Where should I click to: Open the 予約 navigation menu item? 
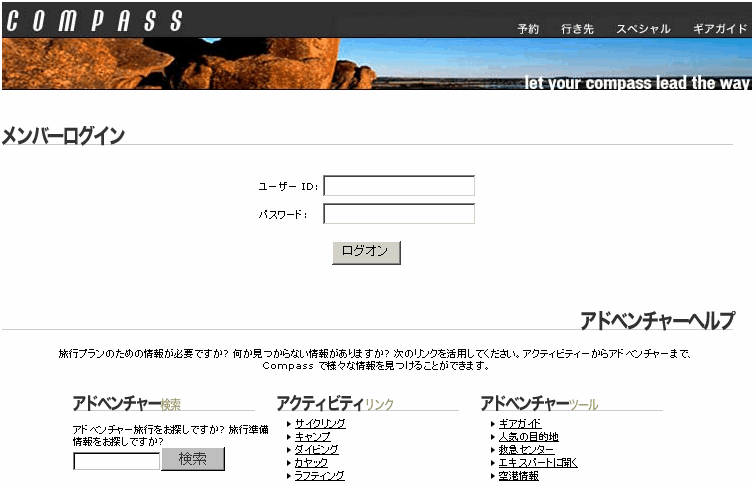(x=528, y=29)
